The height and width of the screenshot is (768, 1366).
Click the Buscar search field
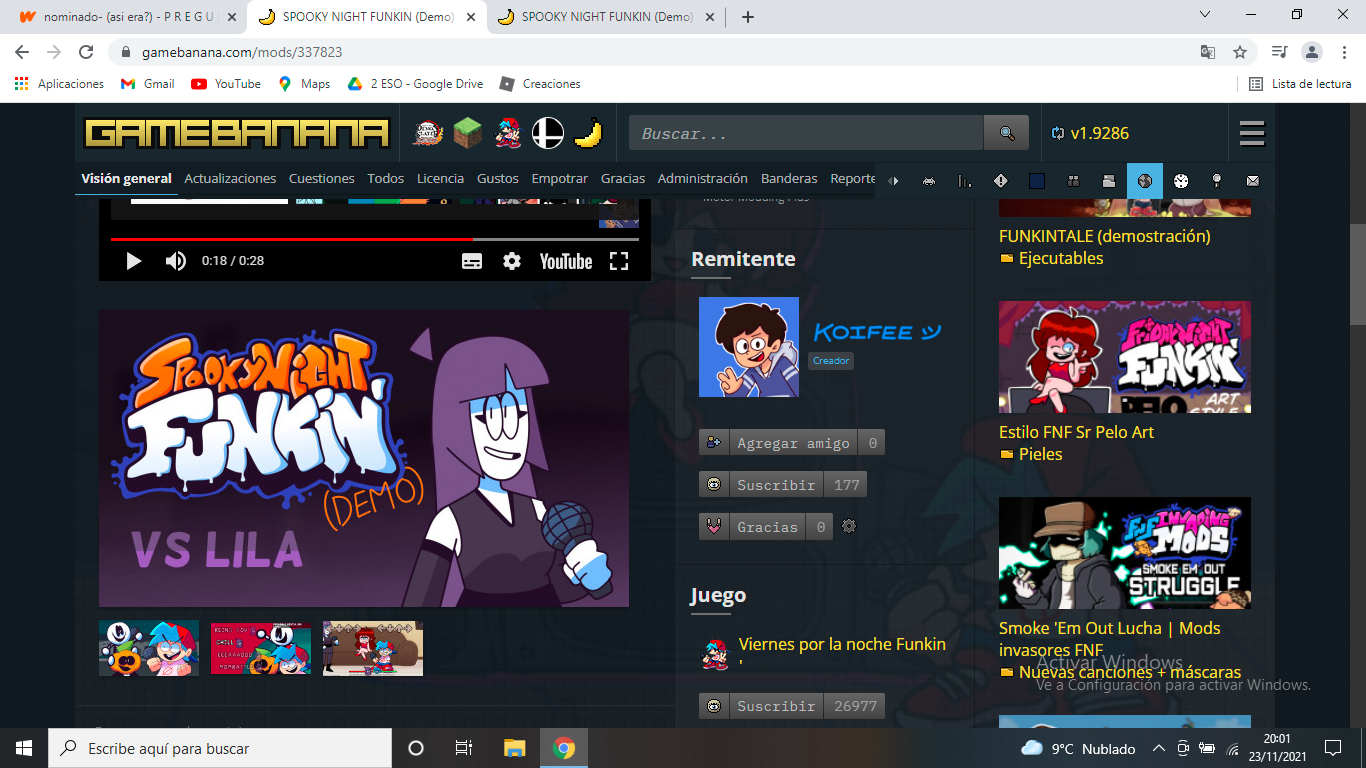tap(806, 133)
